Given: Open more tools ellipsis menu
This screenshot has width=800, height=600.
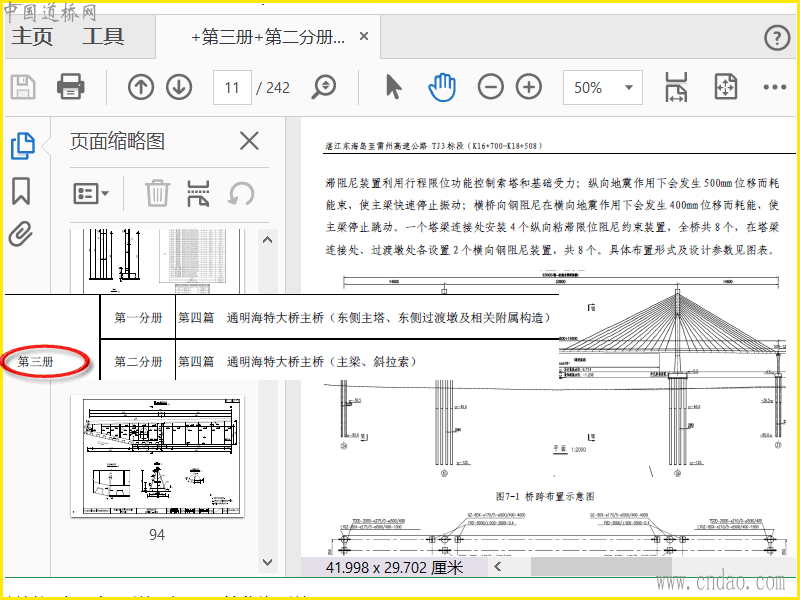Looking at the screenshot, I should tap(774, 87).
